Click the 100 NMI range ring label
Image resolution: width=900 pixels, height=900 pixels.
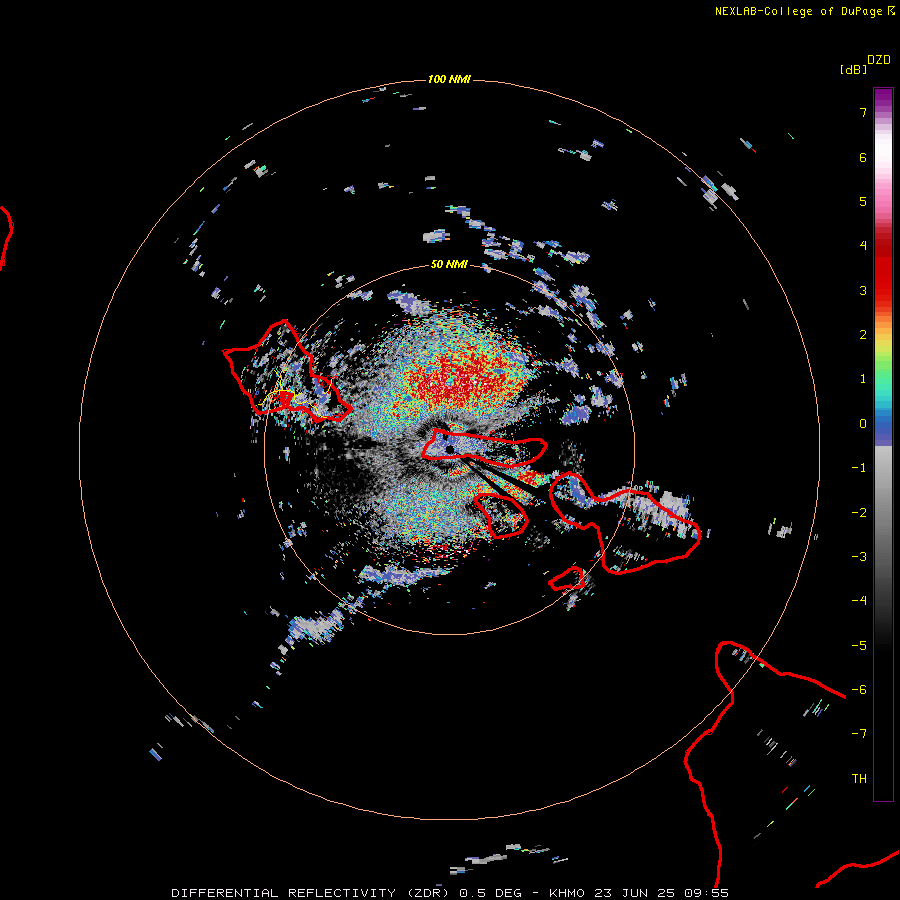449,79
